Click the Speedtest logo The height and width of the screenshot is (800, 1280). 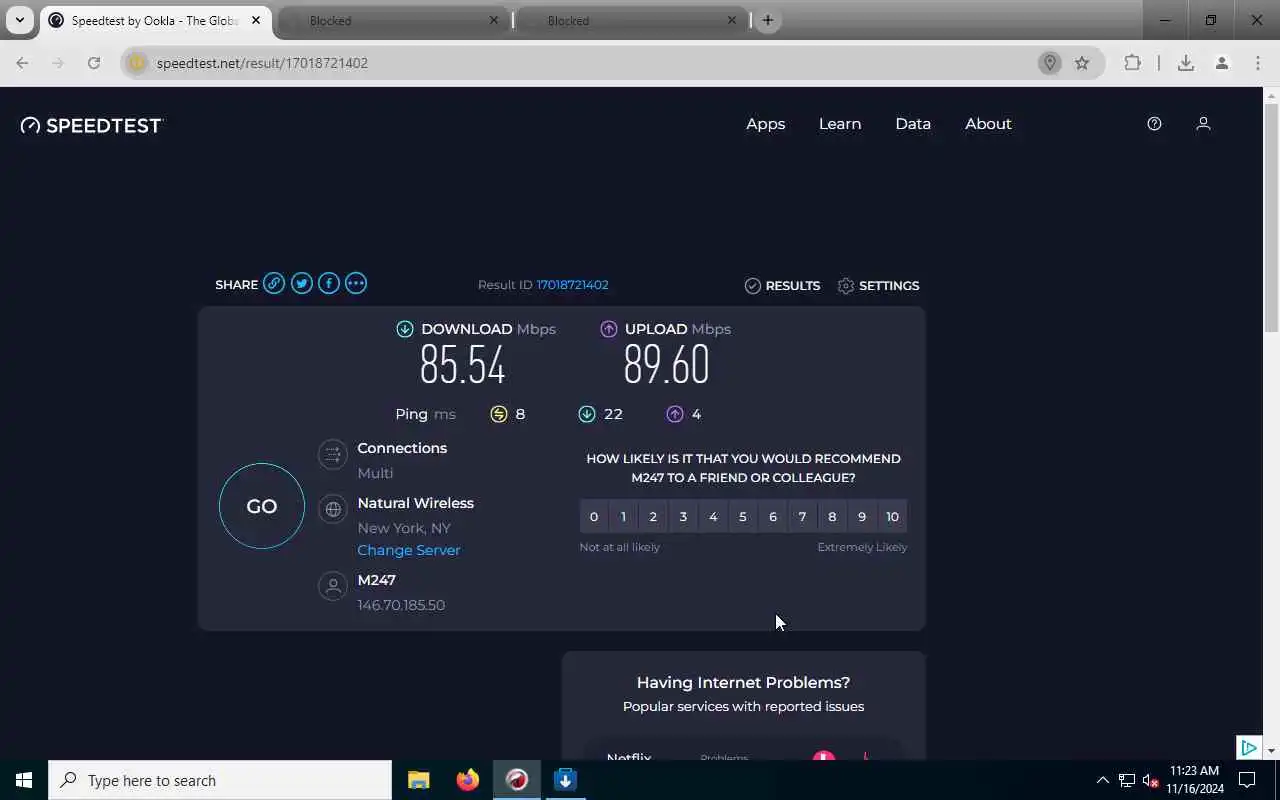[92, 125]
